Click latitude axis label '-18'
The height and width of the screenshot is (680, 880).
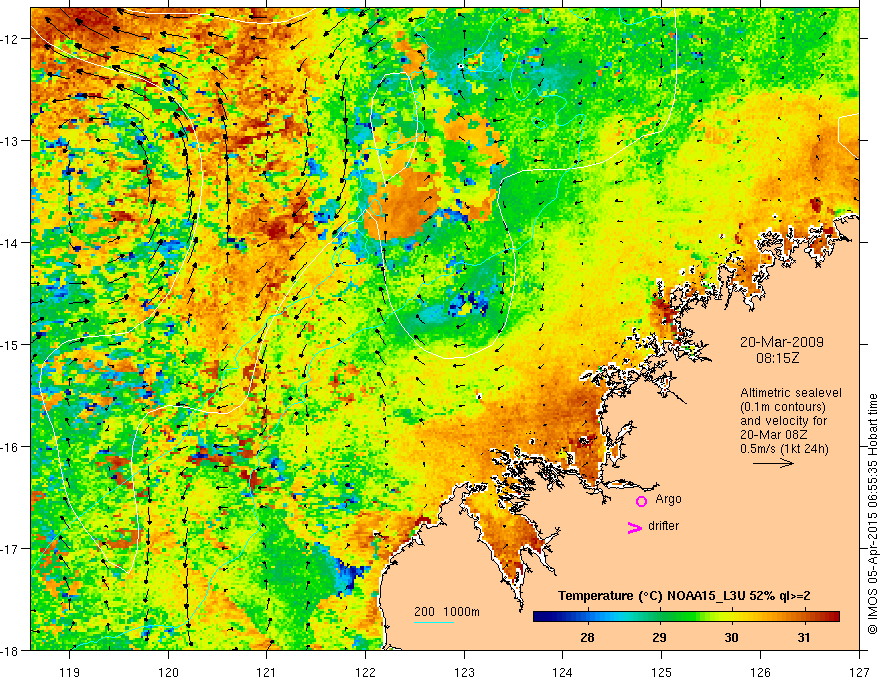point(11,651)
